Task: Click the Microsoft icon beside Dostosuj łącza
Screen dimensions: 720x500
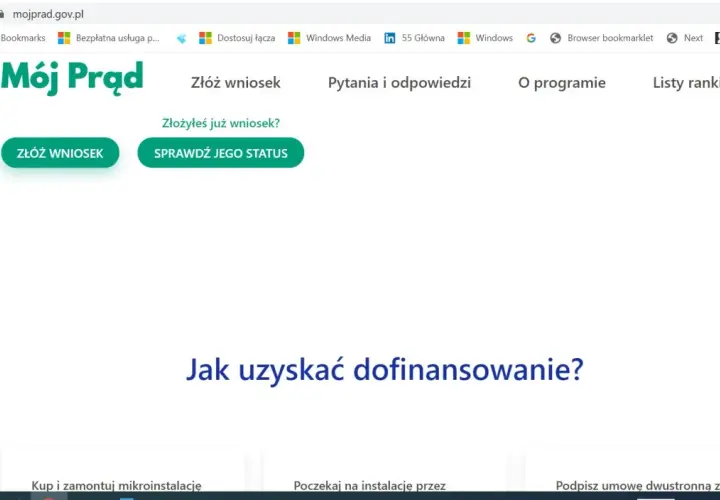Action: tap(205, 38)
